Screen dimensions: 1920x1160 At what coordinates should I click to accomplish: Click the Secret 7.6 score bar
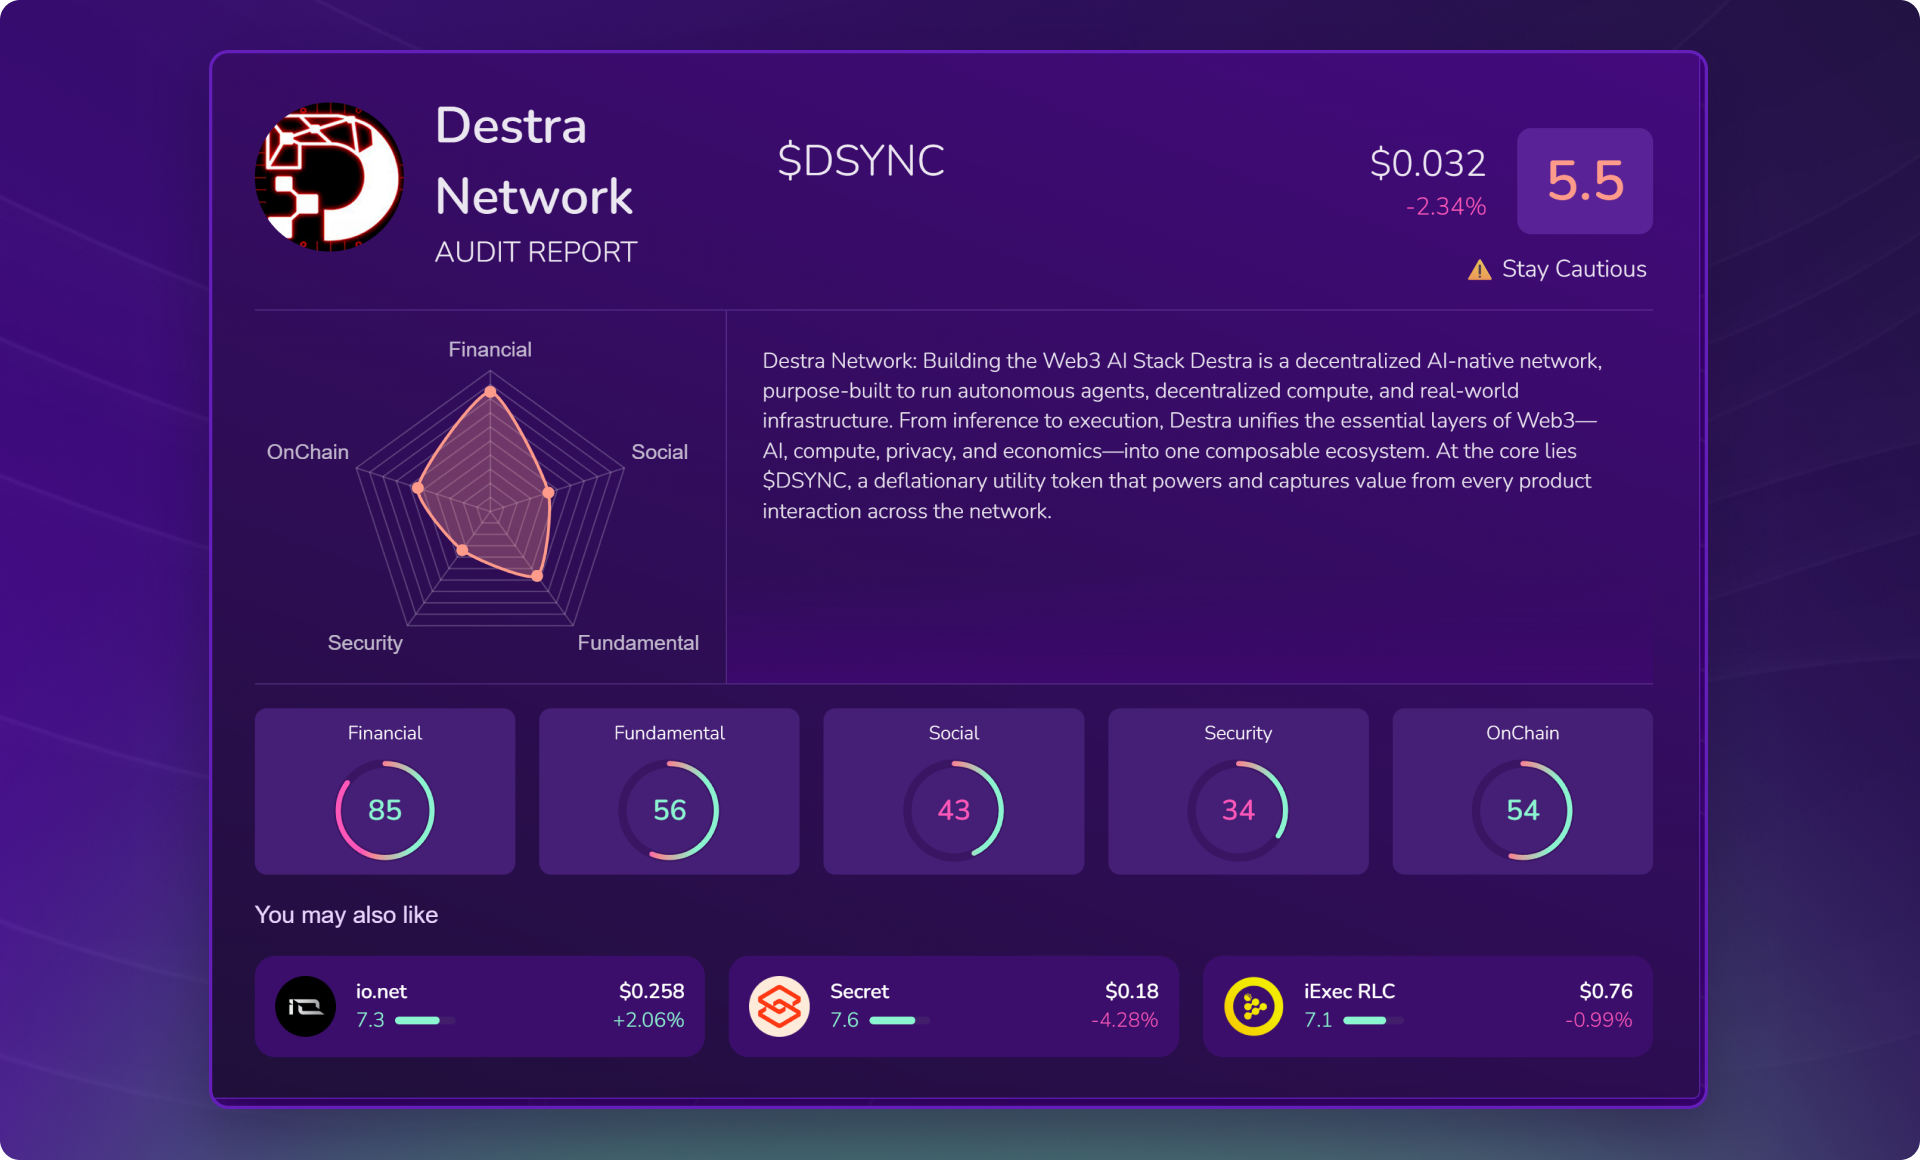click(898, 1020)
